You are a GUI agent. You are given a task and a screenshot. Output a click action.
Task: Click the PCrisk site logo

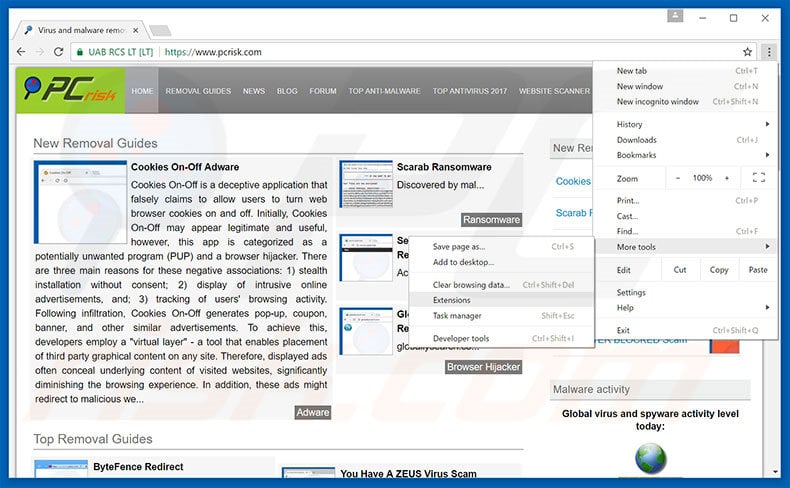pyautogui.click(x=71, y=91)
